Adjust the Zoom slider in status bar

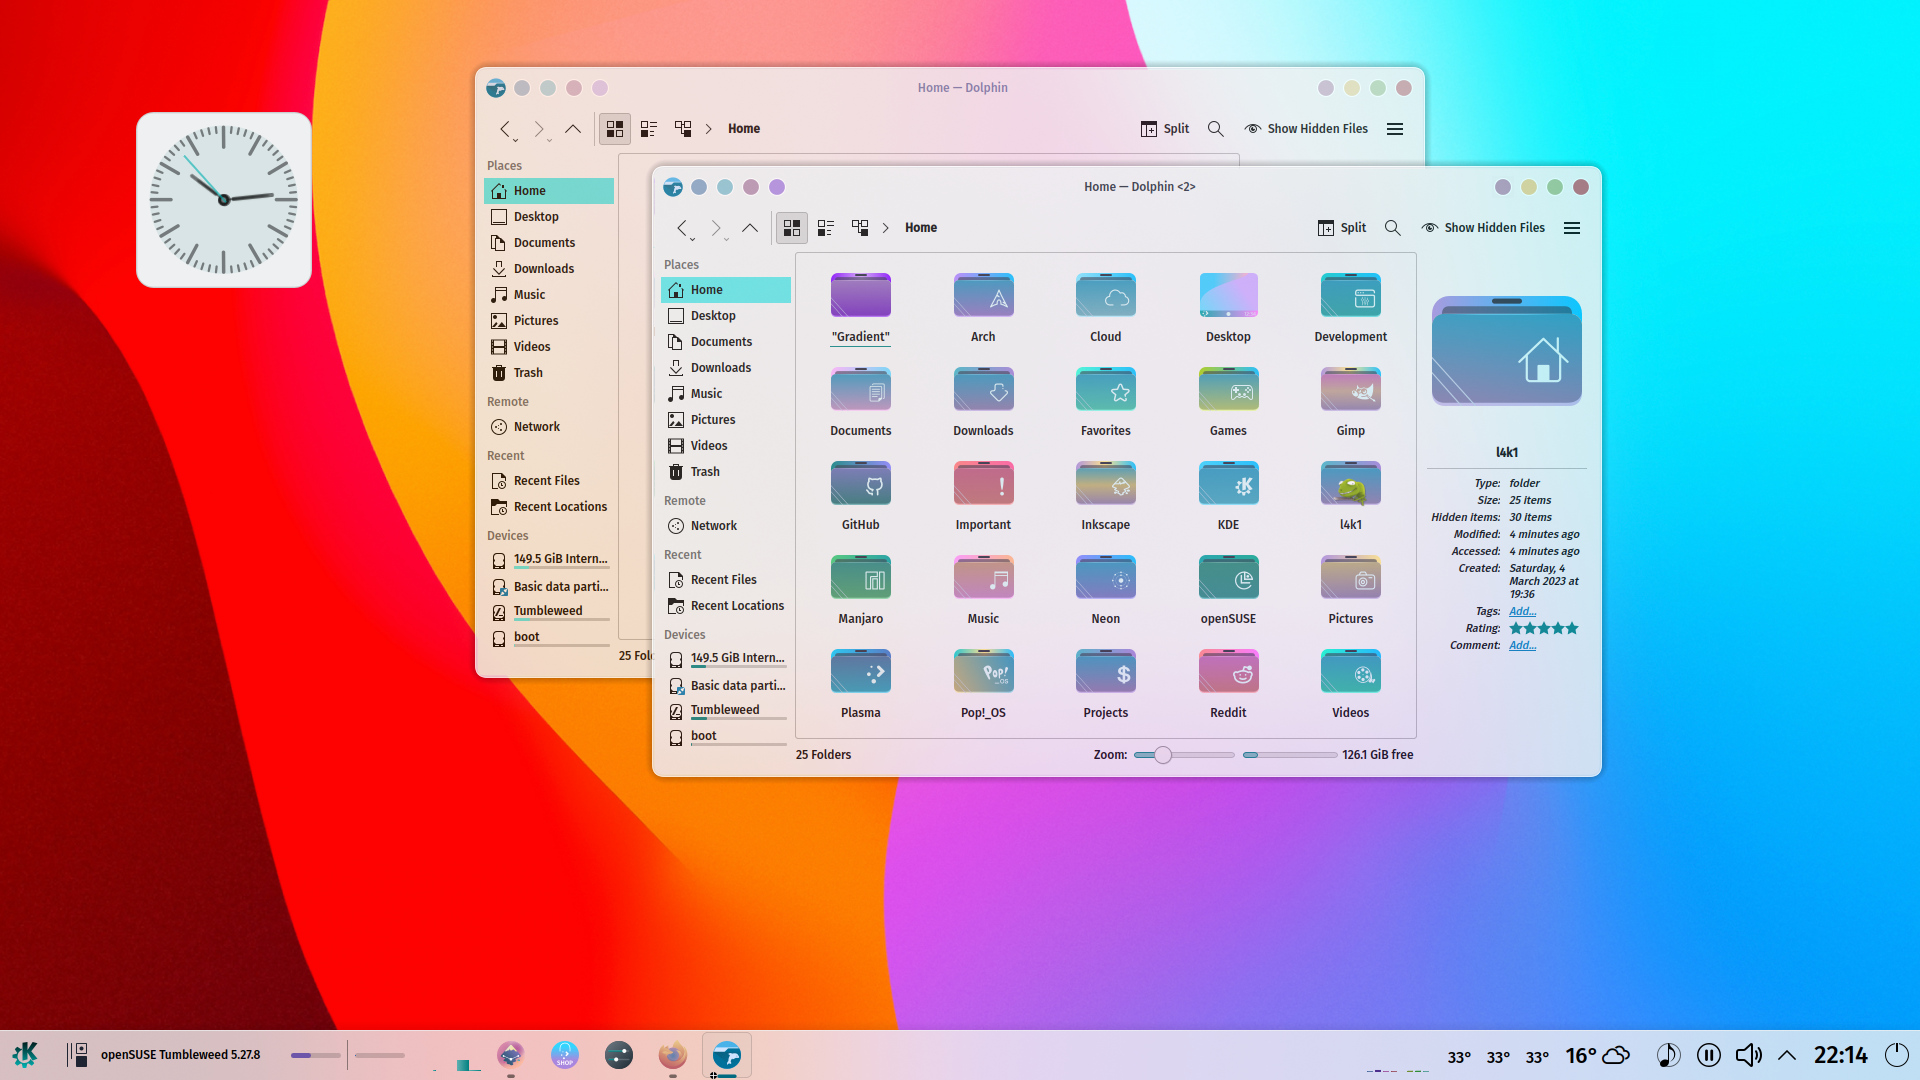(1184, 755)
